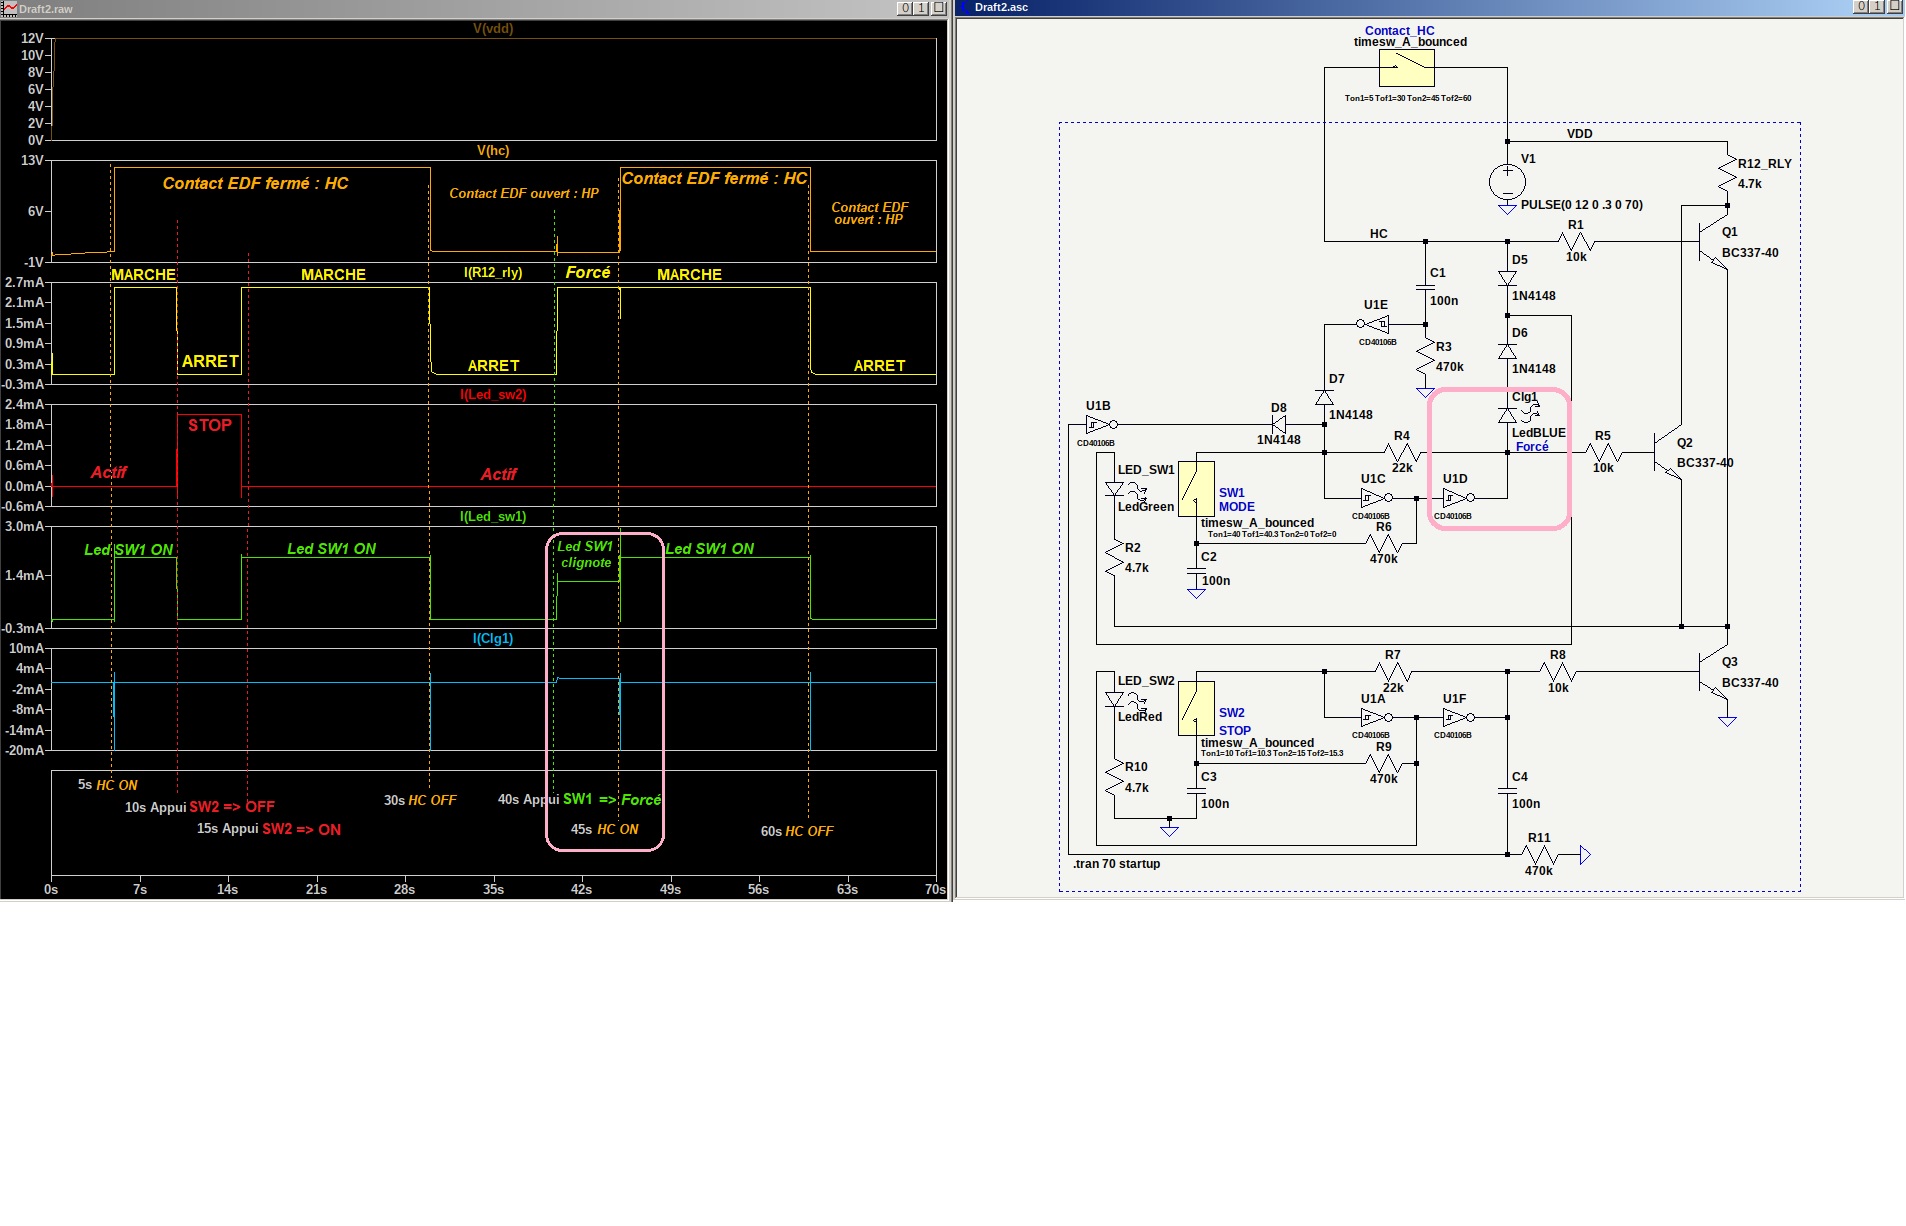Click resistor R11 symbol
Image resolution: width=1906 pixels, height=1226 pixels.
click(1539, 855)
